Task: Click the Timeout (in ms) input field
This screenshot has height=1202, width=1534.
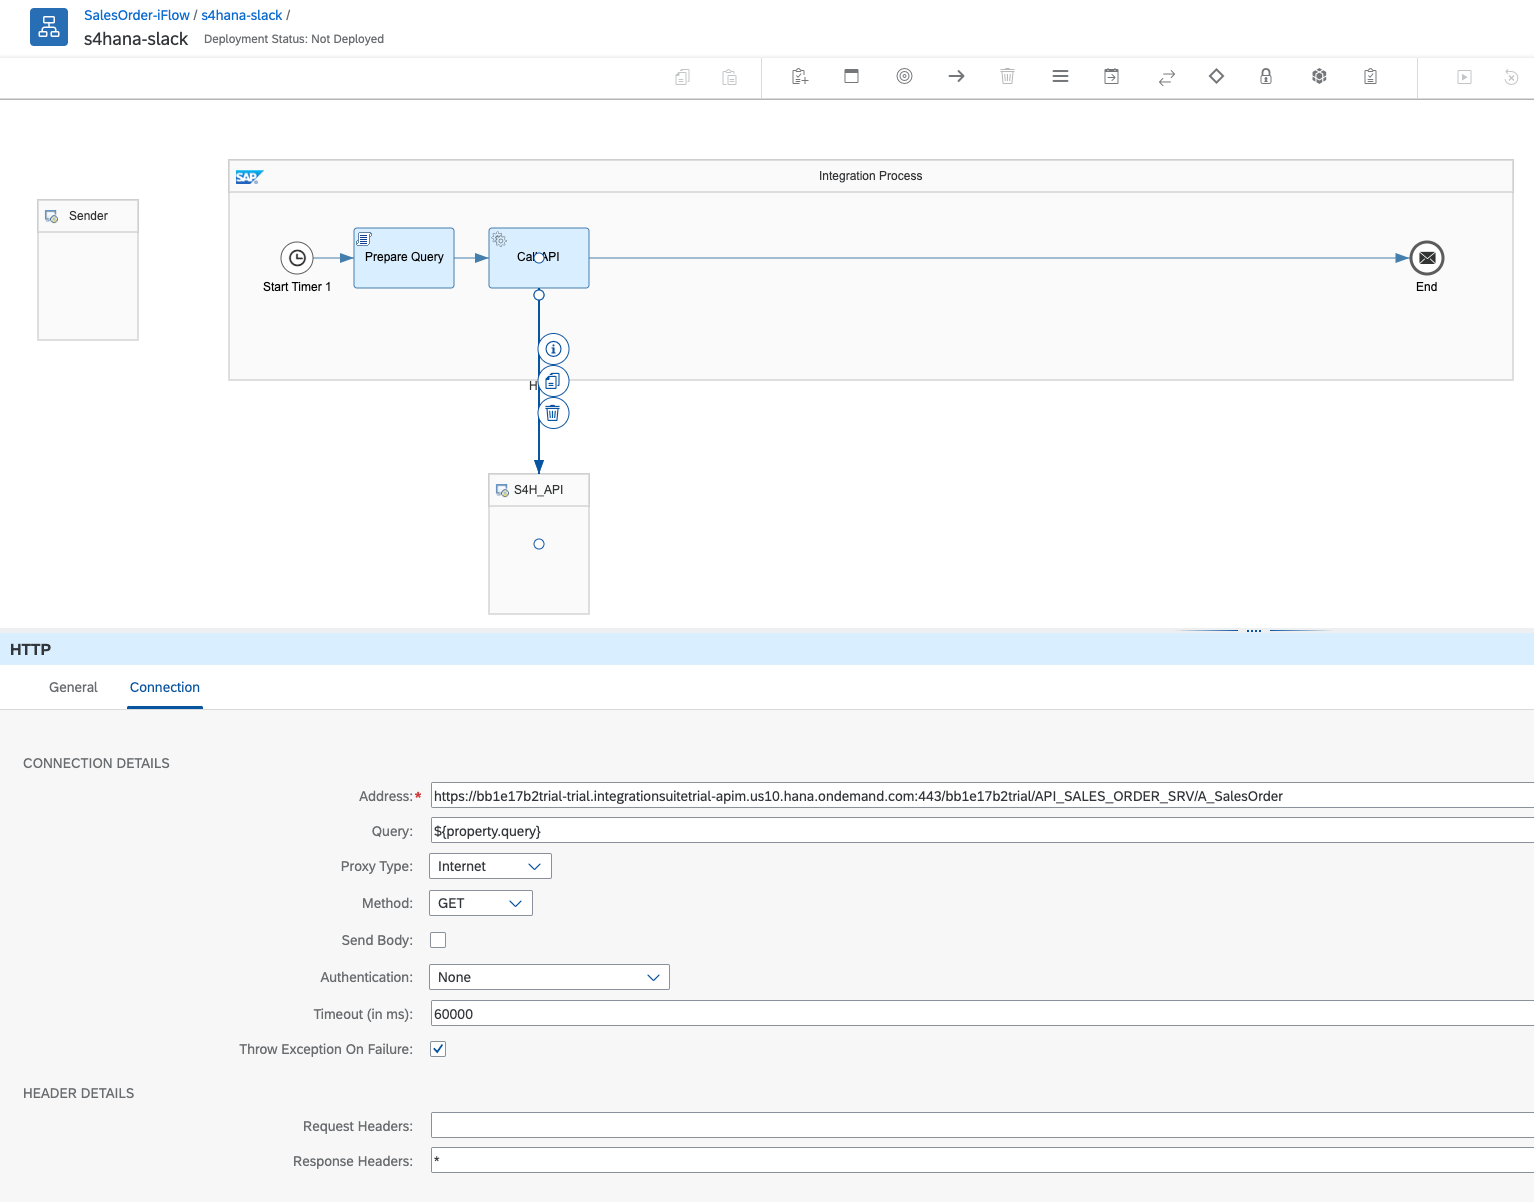Action: pyautogui.click(x=982, y=1014)
